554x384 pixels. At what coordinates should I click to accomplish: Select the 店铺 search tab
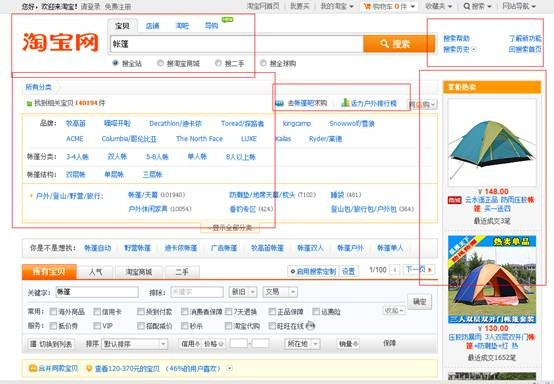[x=152, y=26]
